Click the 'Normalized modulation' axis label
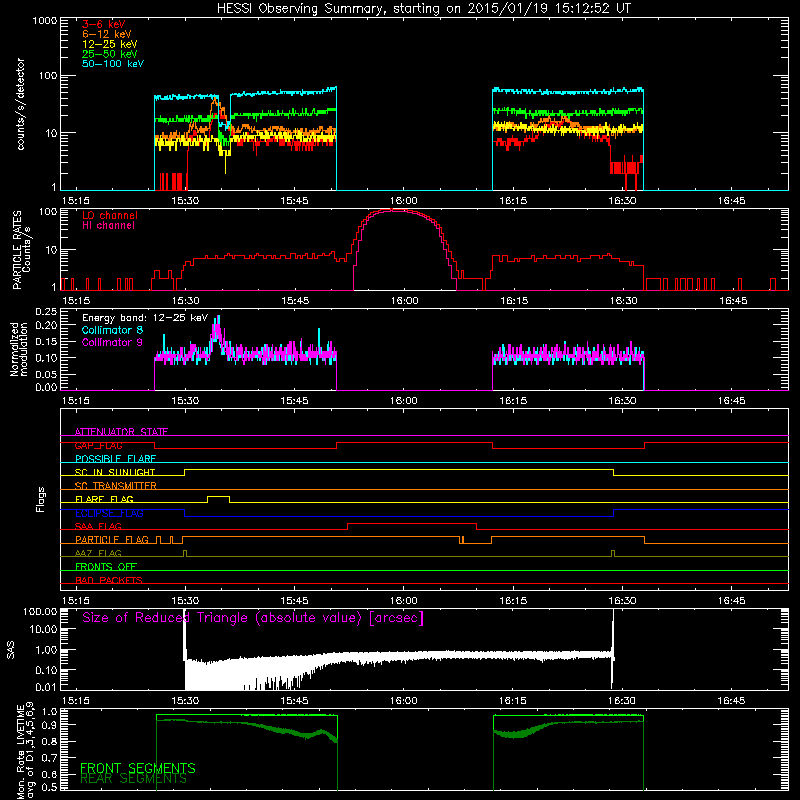The width and height of the screenshot is (800, 800). coord(19,349)
